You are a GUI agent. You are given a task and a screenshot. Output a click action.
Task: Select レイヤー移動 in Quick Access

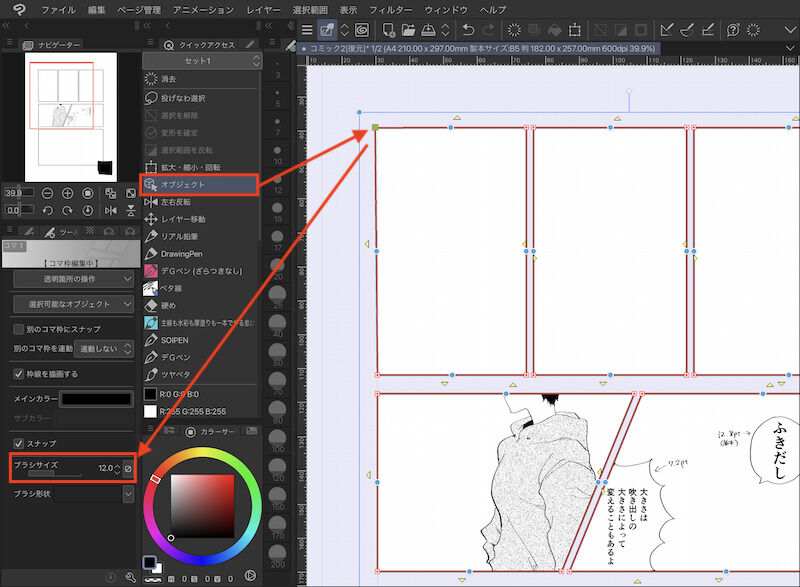coord(201,219)
